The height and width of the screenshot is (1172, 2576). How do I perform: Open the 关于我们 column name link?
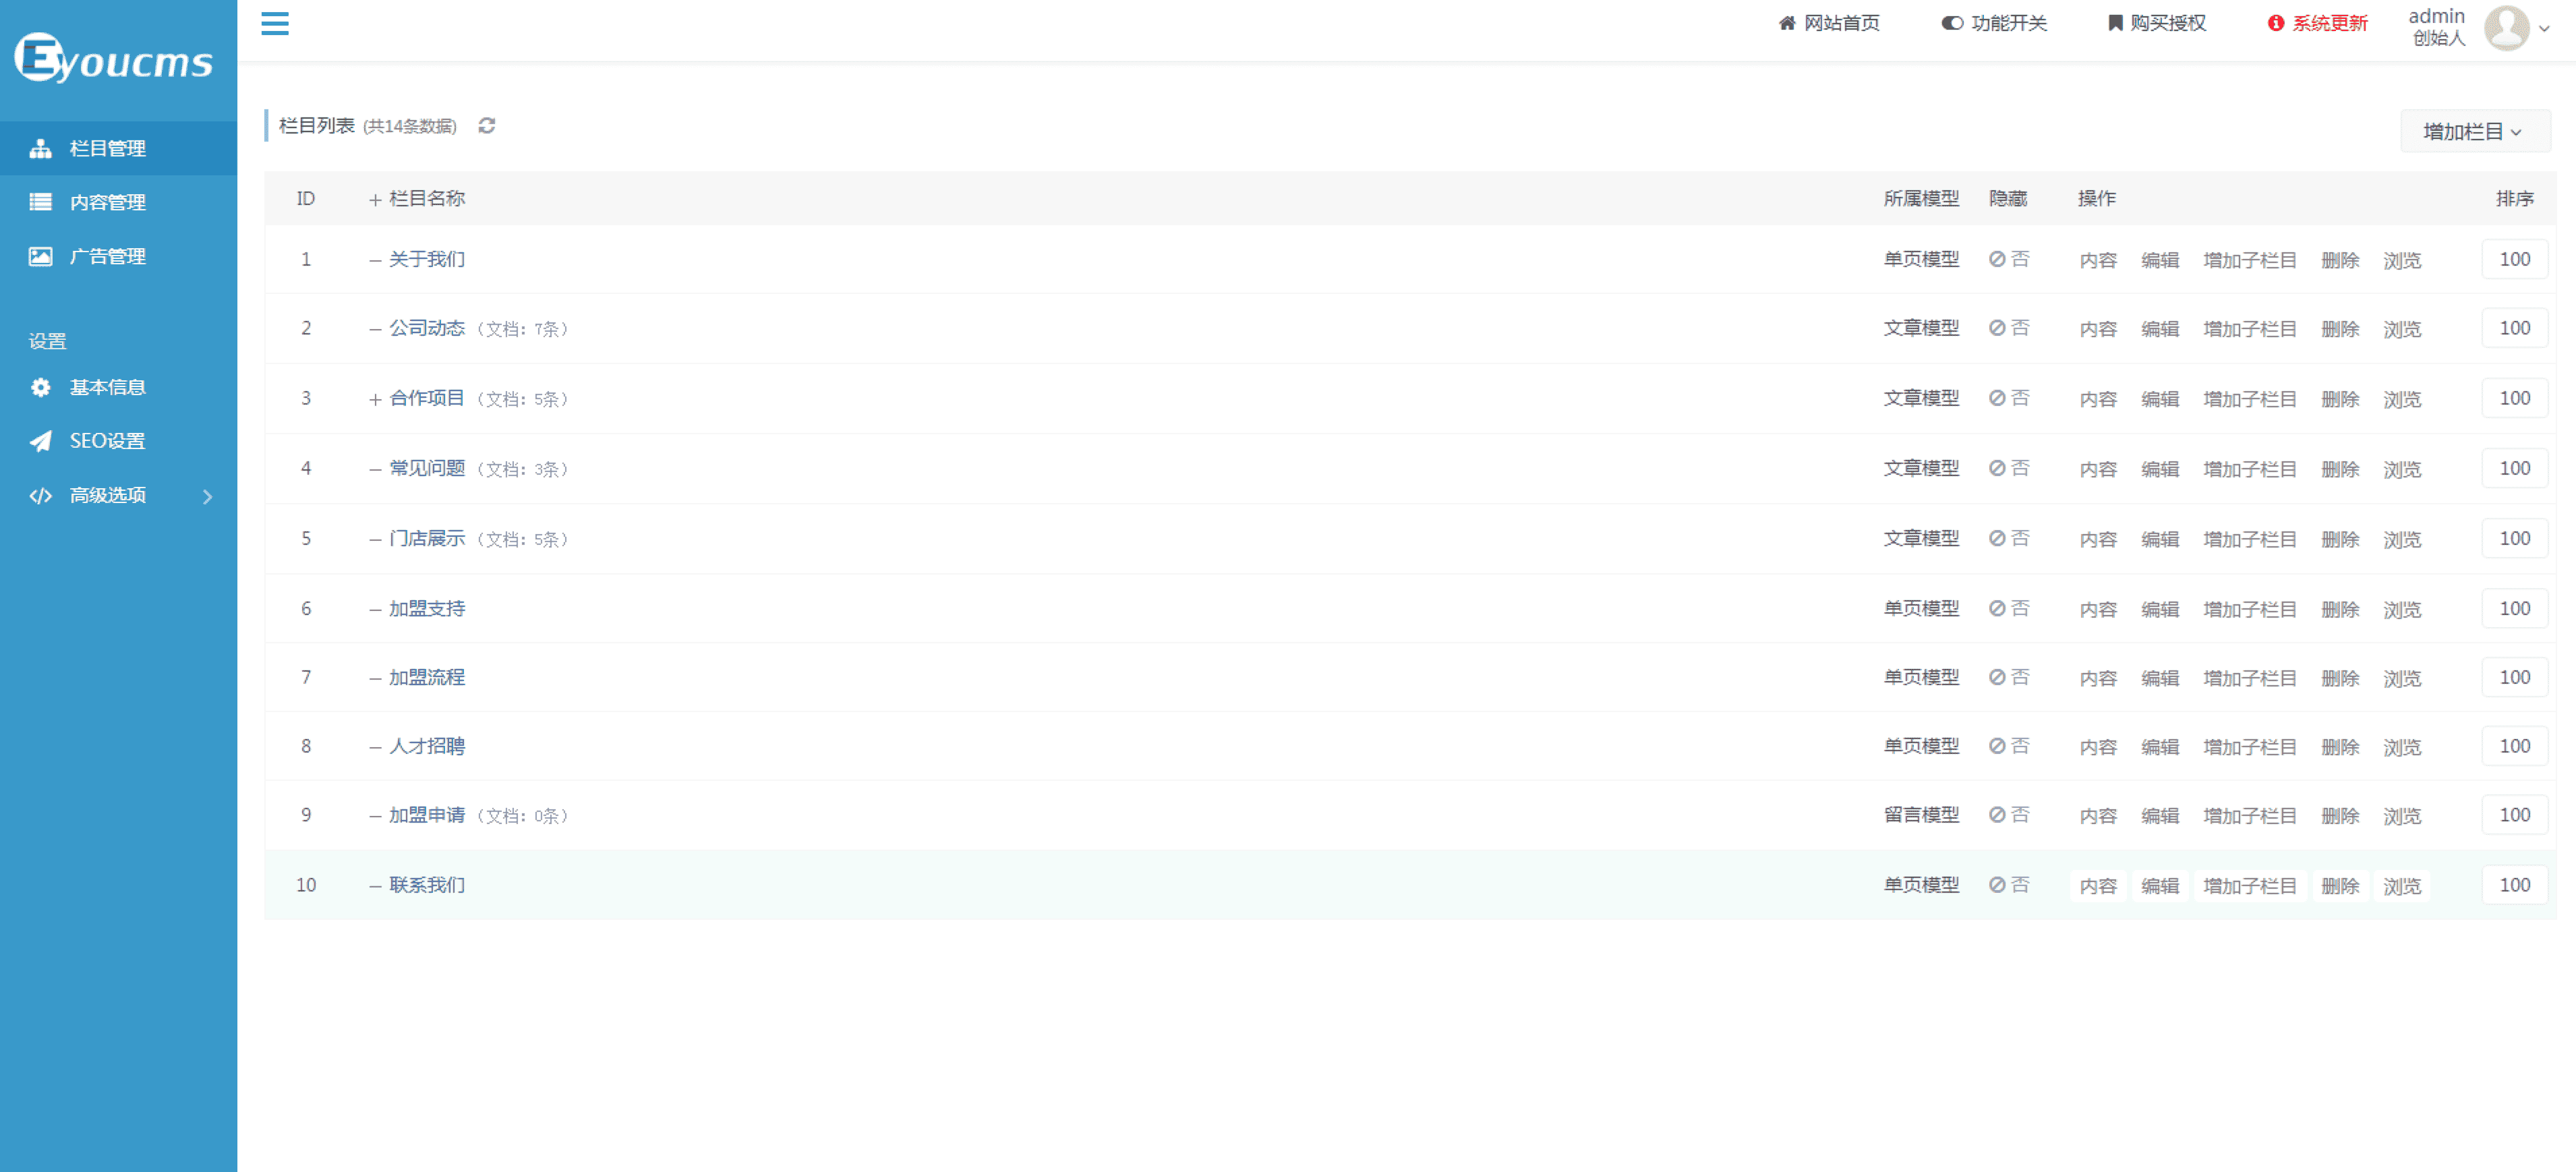coord(427,259)
